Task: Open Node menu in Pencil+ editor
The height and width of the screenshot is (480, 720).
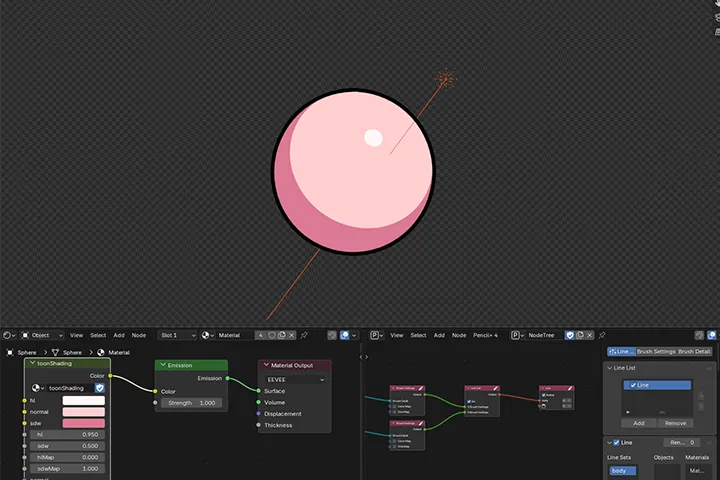Action: (x=459, y=335)
